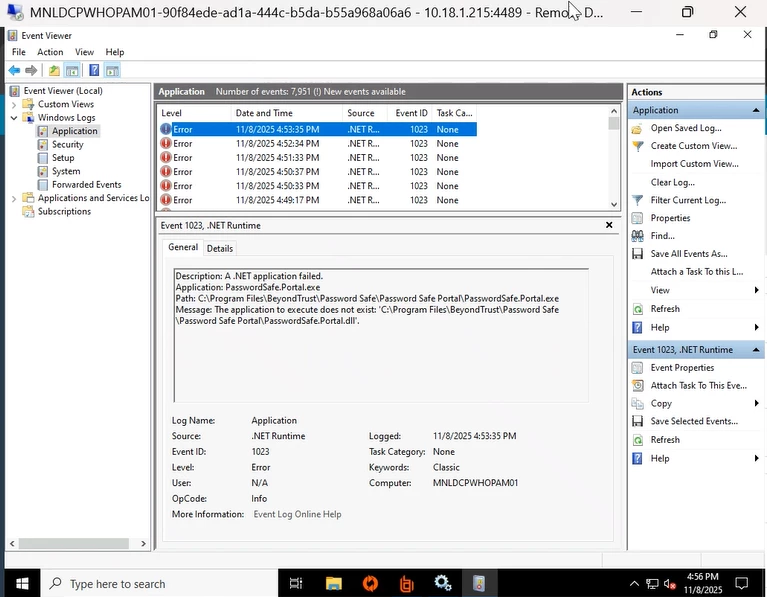Sort events by Date and Time column
The width and height of the screenshot is (767, 597).
point(286,113)
